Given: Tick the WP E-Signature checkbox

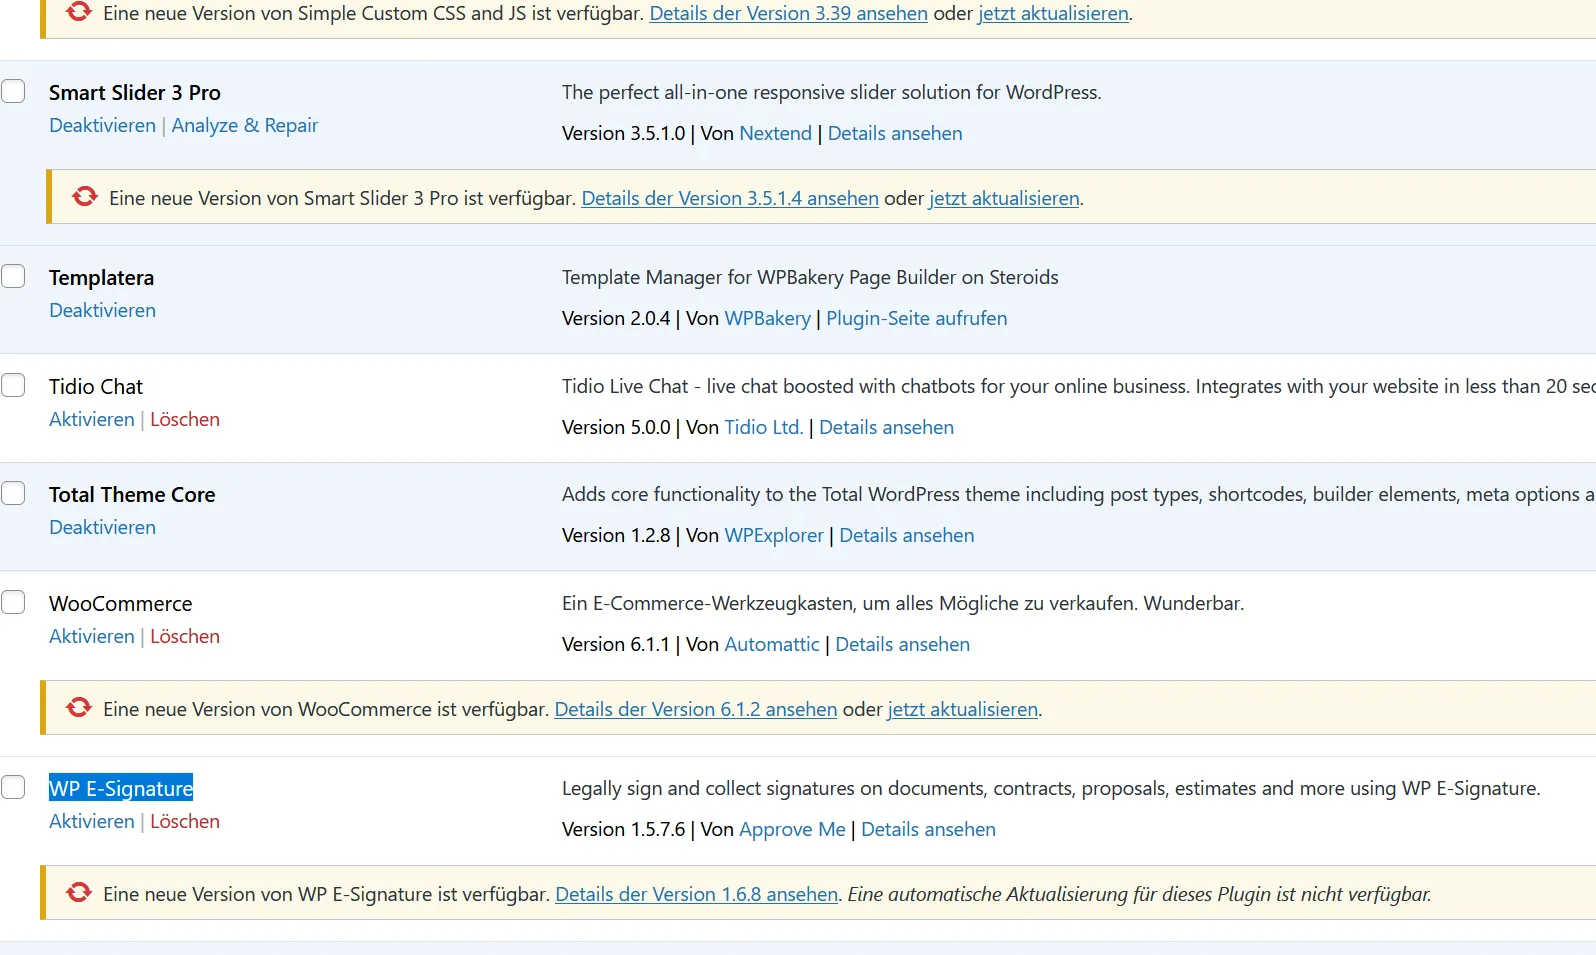Looking at the screenshot, I should pos(13,787).
